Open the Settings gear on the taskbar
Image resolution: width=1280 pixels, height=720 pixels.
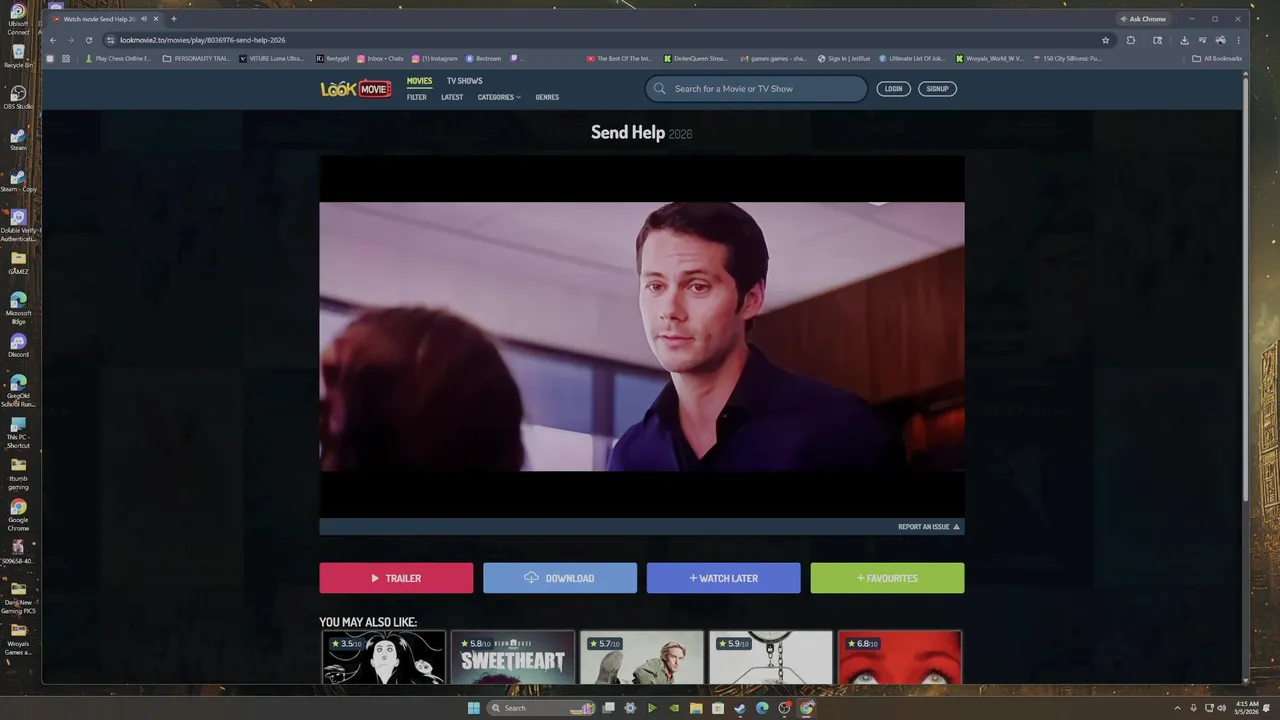[630, 708]
